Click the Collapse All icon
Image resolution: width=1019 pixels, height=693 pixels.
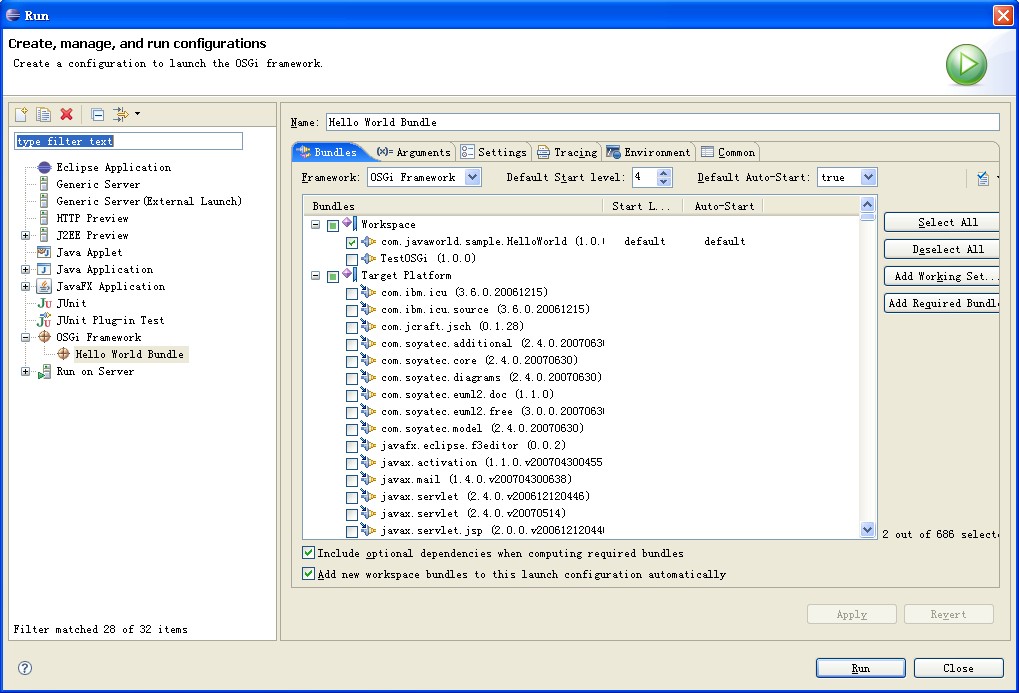[97, 115]
